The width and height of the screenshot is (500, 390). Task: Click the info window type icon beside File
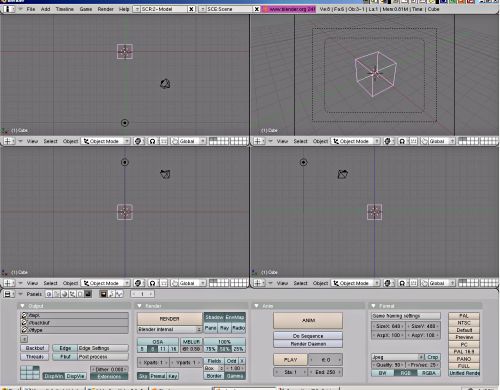9,9
